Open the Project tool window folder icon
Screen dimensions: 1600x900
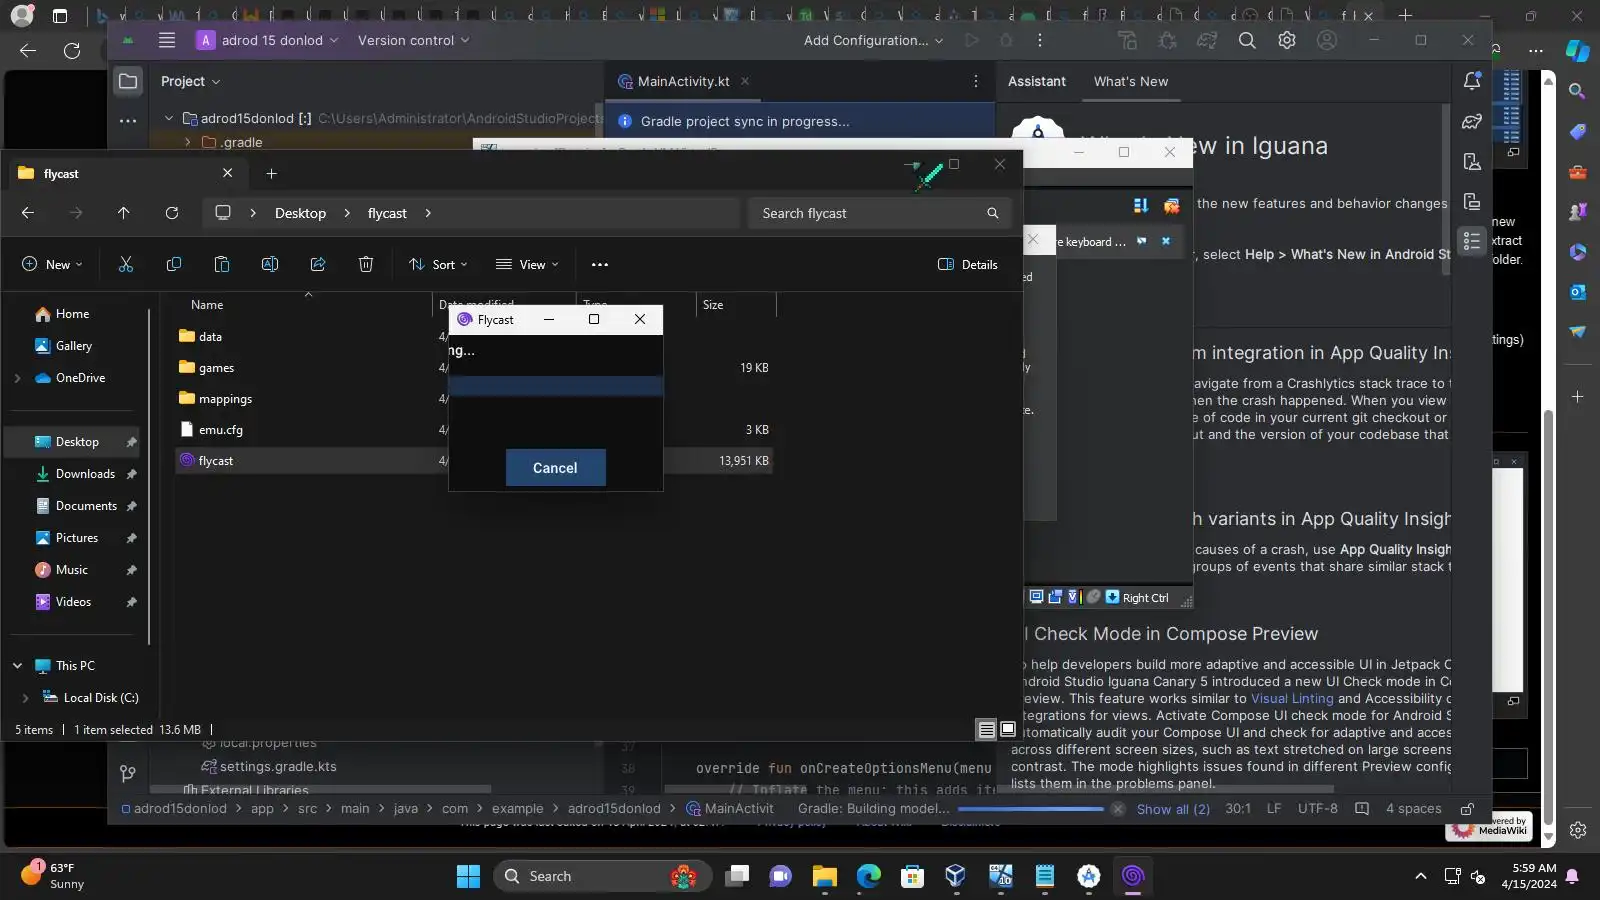[x=128, y=81]
